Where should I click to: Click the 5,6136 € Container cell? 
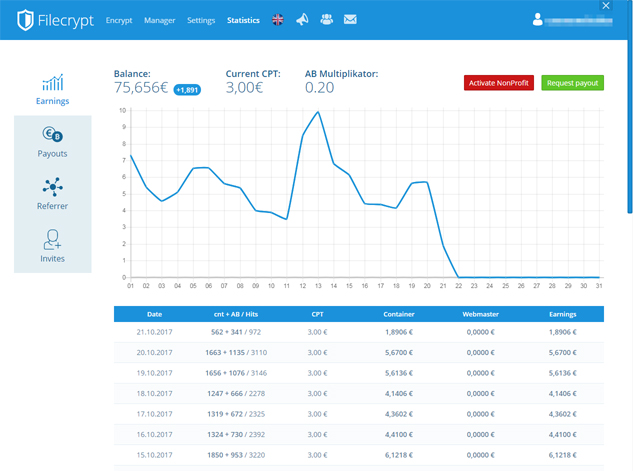click(399, 373)
